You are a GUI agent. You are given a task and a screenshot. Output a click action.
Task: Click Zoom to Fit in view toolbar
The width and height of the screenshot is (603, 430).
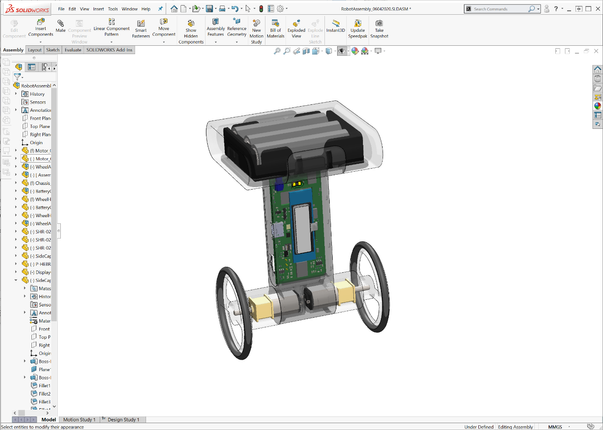click(277, 51)
